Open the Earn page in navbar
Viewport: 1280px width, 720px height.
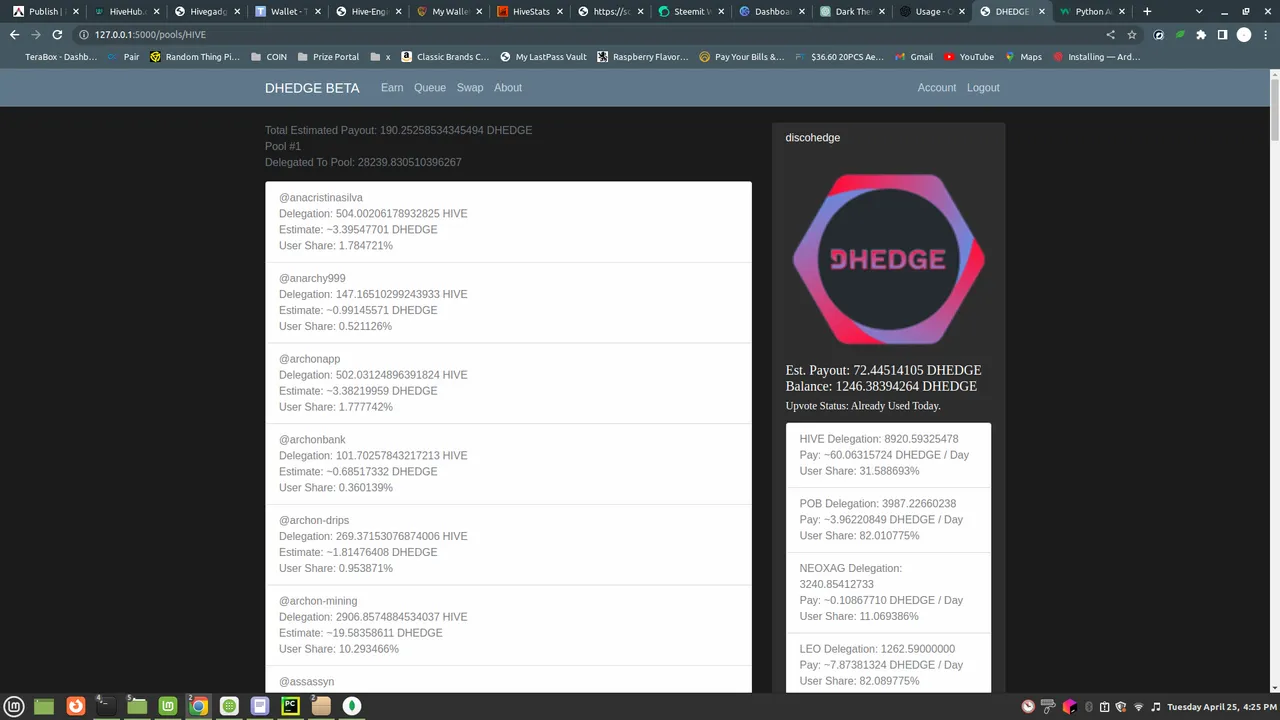(x=392, y=88)
